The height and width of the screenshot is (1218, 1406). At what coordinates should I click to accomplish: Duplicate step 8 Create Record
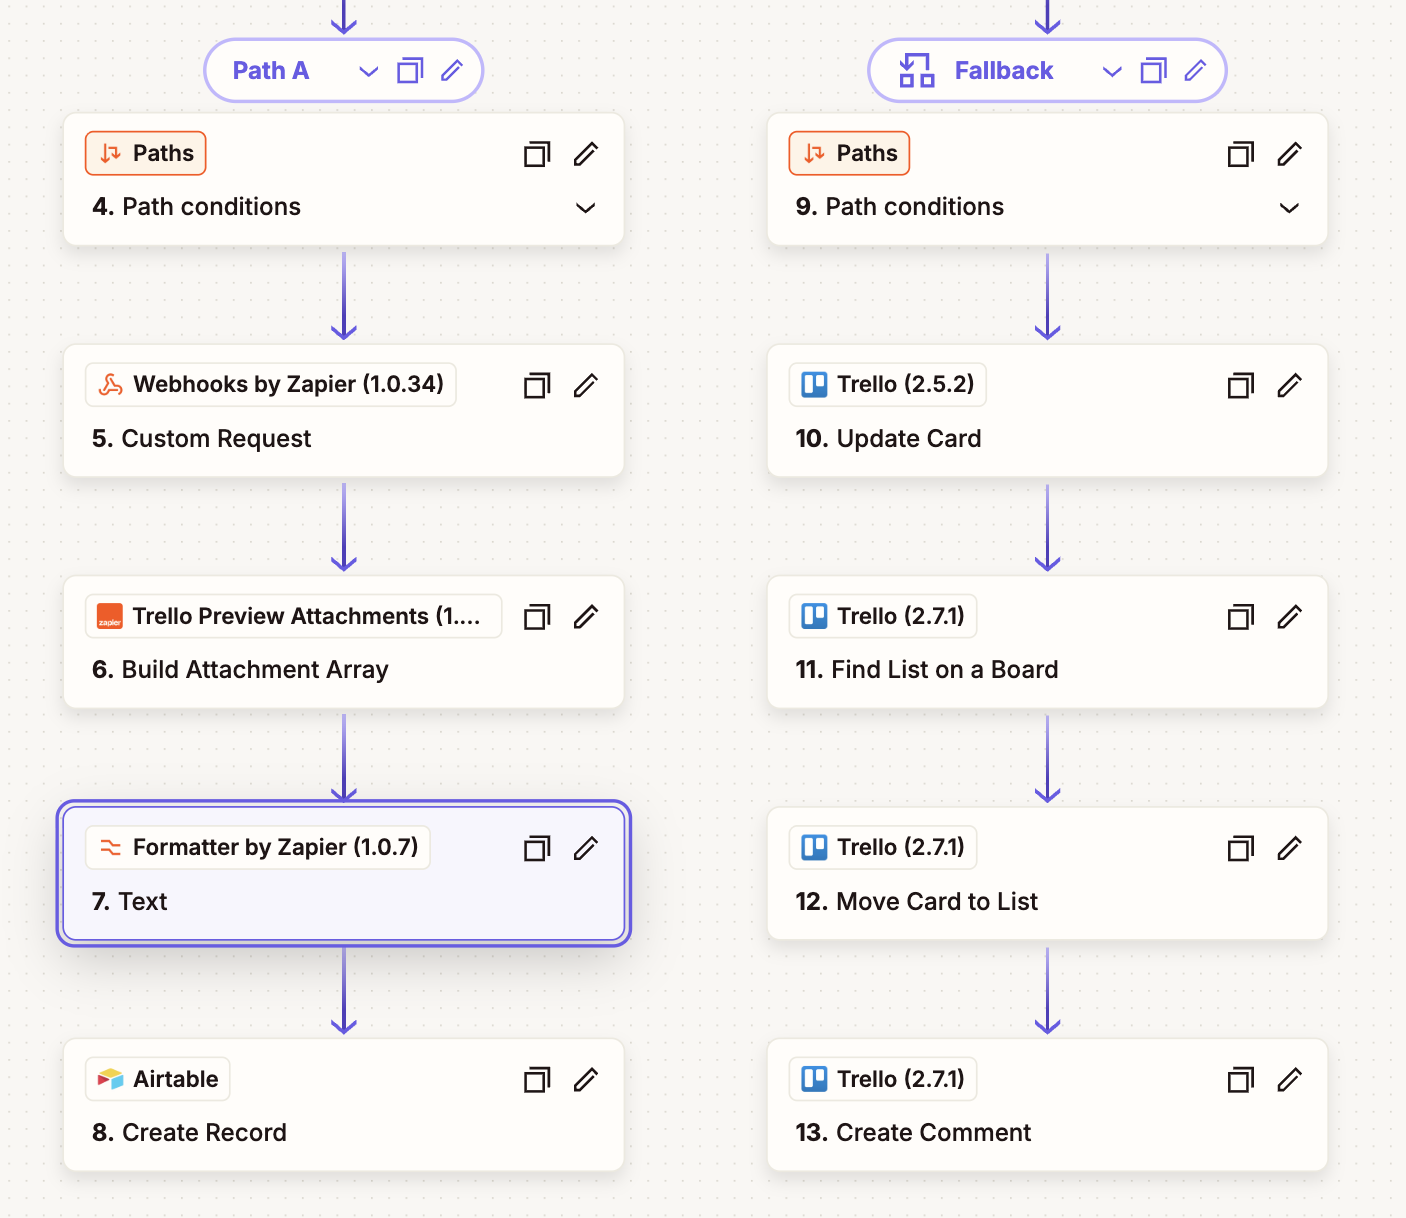pyautogui.click(x=537, y=1080)
